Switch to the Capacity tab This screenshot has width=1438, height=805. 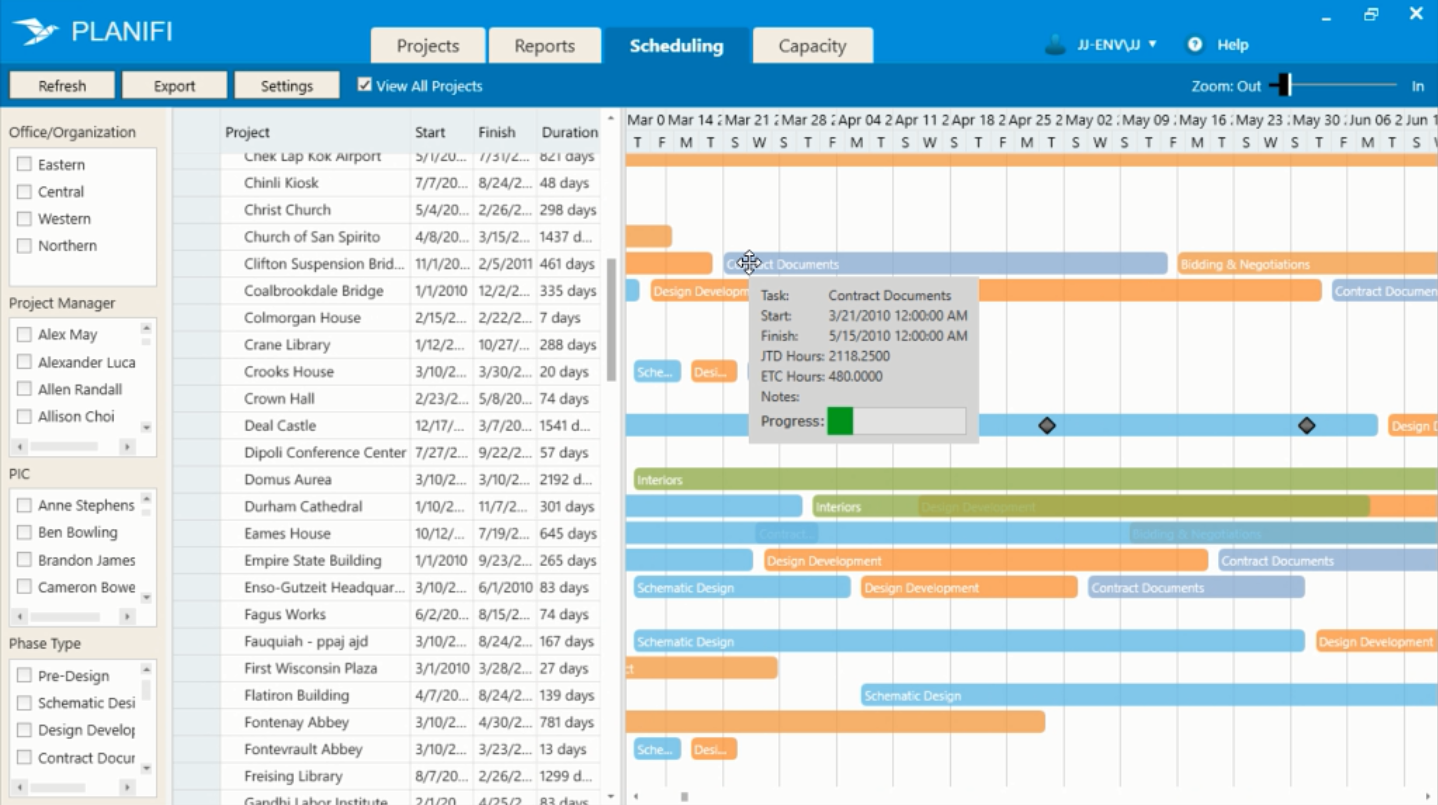[x=812, y=46]
